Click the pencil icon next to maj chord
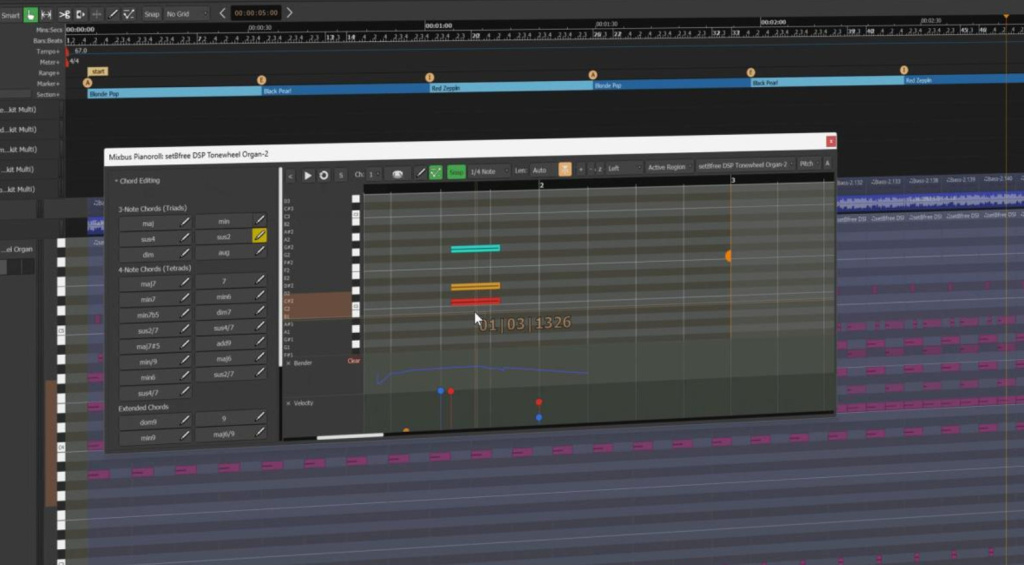The image size is (1024, 565). 185,222
